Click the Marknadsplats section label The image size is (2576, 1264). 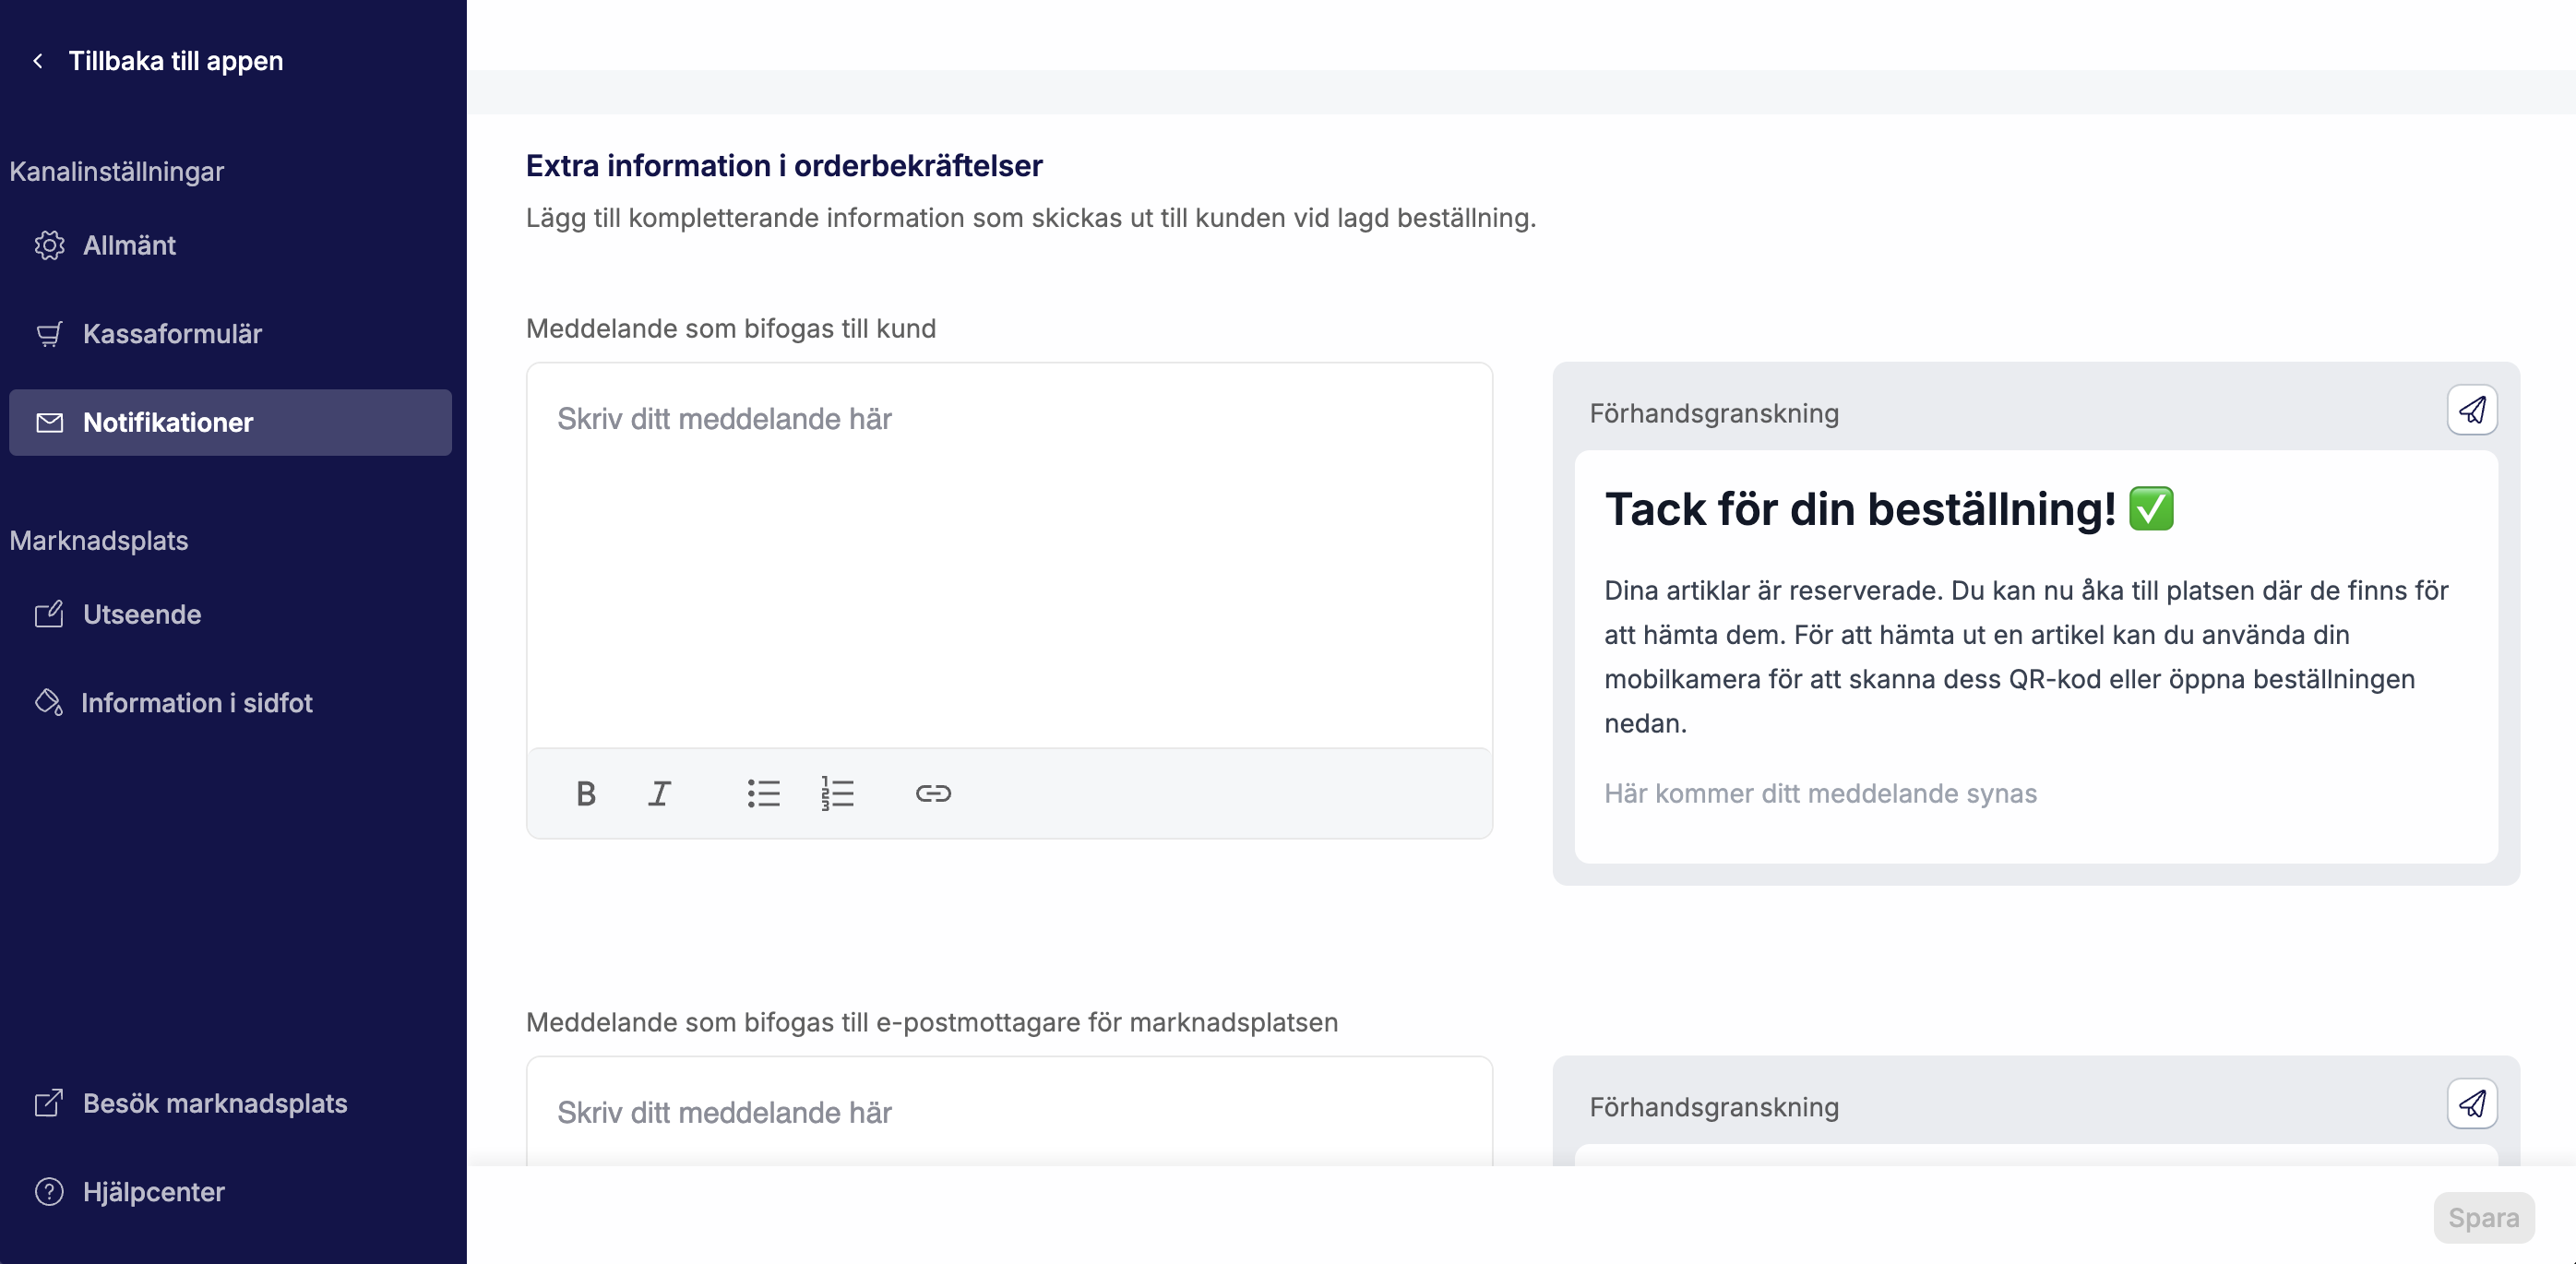pyautogui.click(x=98, y=541)
